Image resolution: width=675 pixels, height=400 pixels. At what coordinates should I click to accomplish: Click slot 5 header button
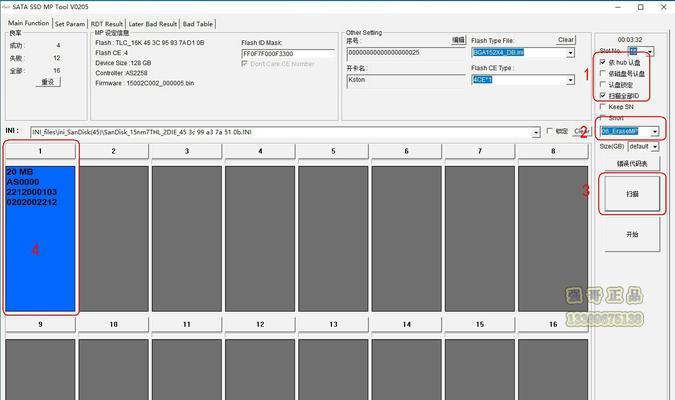[333, 151]
